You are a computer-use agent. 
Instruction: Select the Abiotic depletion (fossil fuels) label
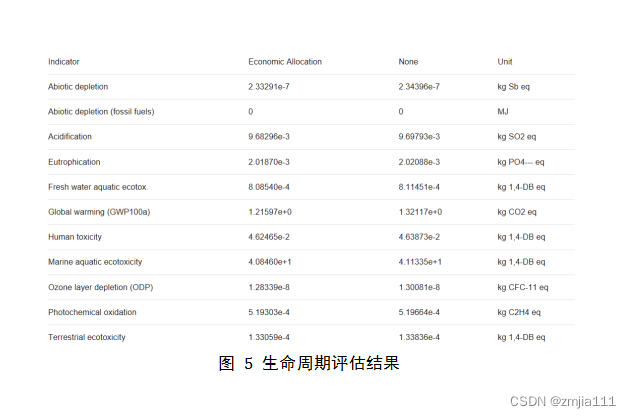[101, 111]
